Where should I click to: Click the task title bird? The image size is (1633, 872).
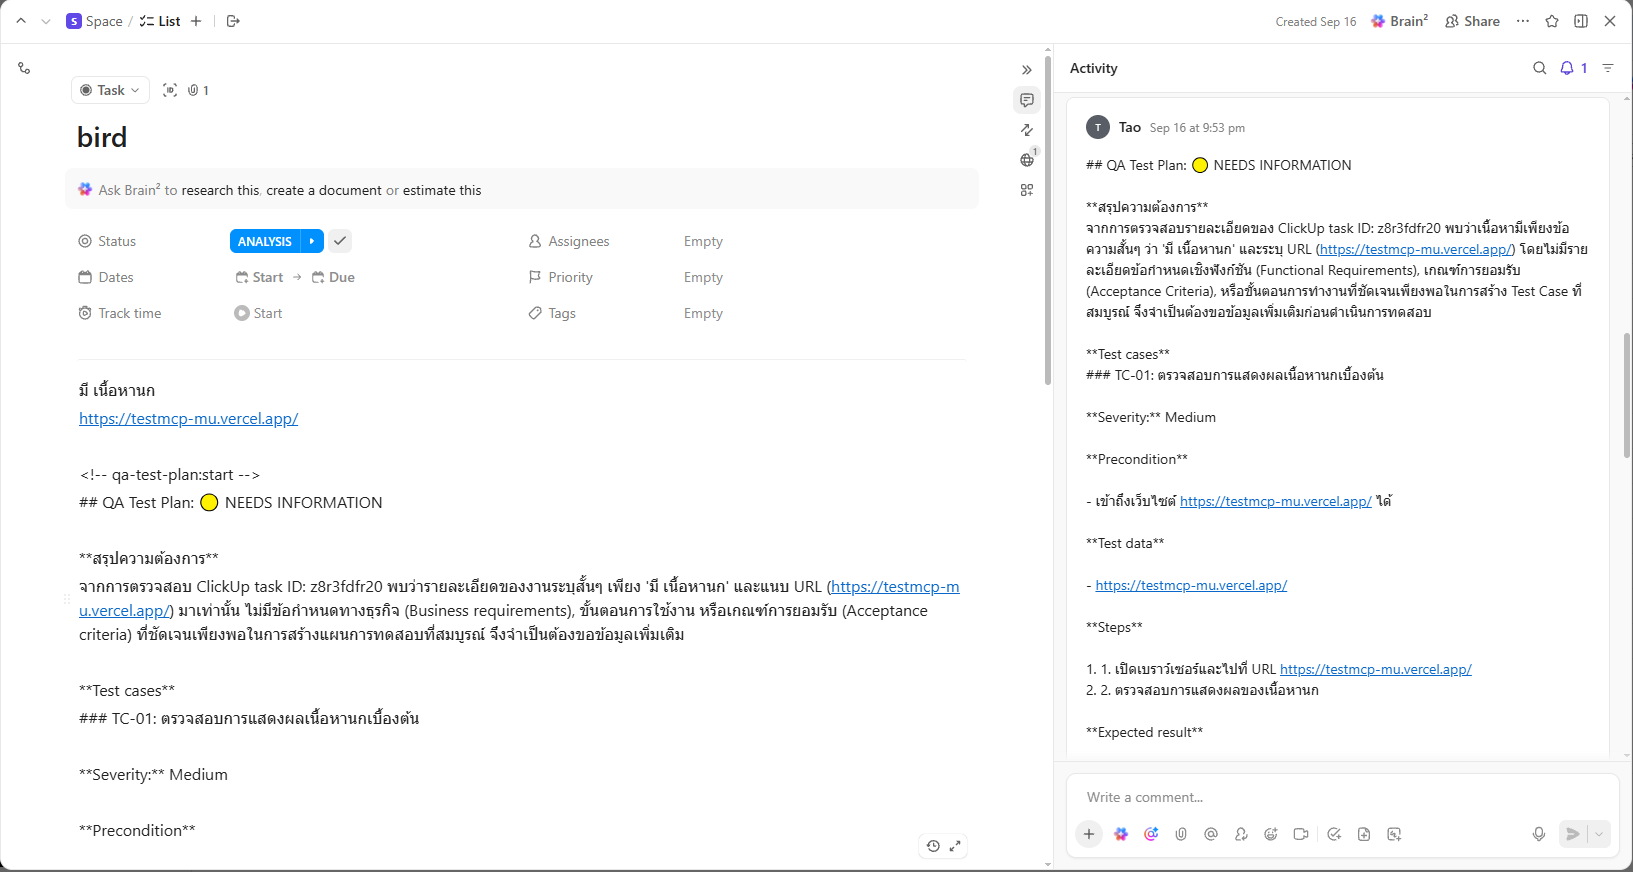tap(102, 137)
